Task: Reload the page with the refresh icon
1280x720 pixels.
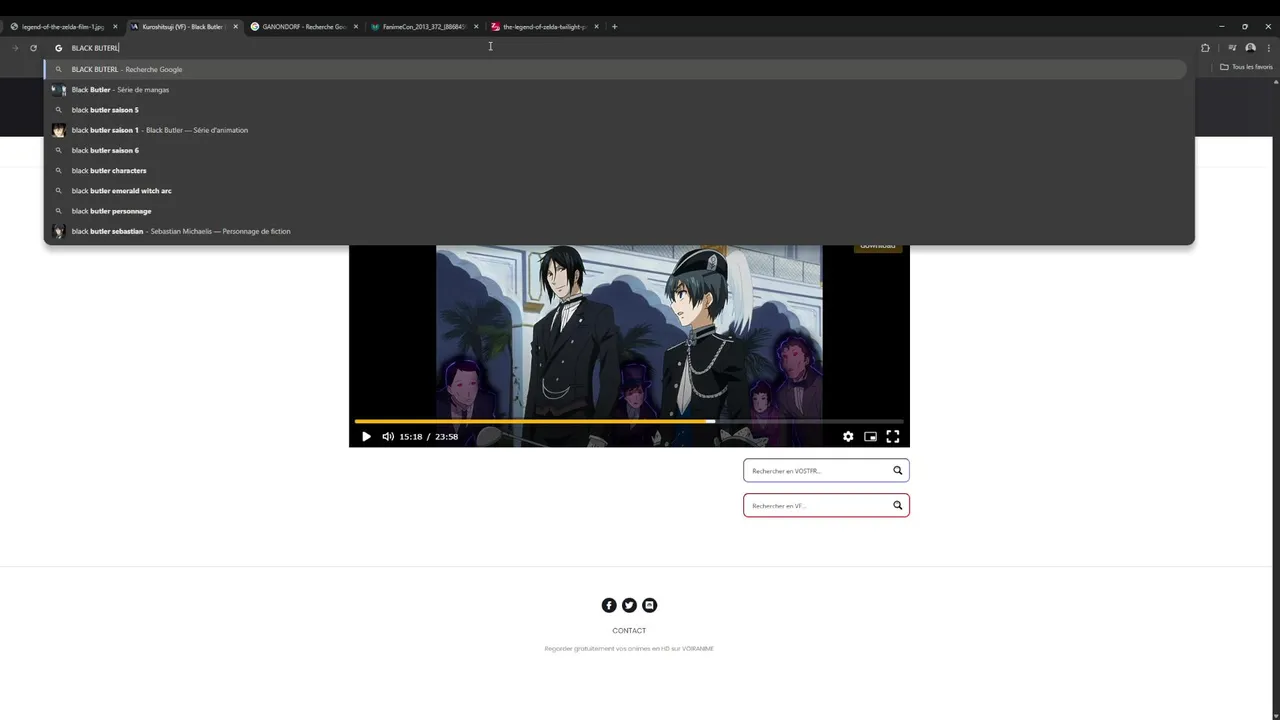Action: tap(33, 48)
